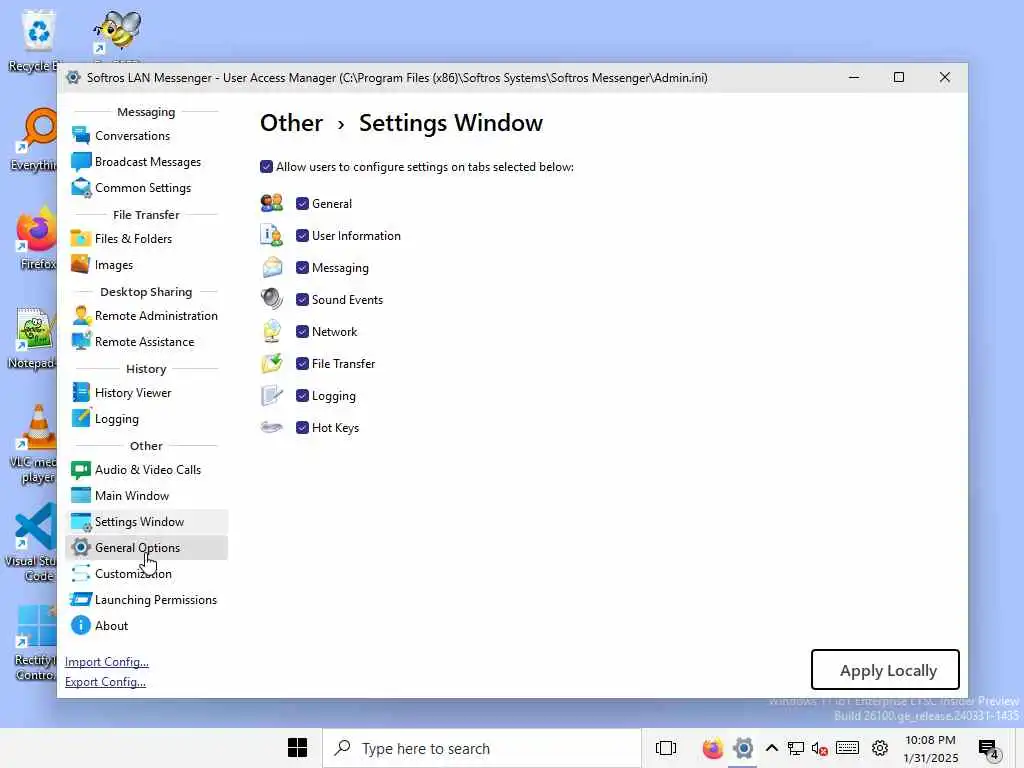This screenshot has width=1024, height=768.
Task: Toggle the Network checkbox
Action: tap(302, 331)
